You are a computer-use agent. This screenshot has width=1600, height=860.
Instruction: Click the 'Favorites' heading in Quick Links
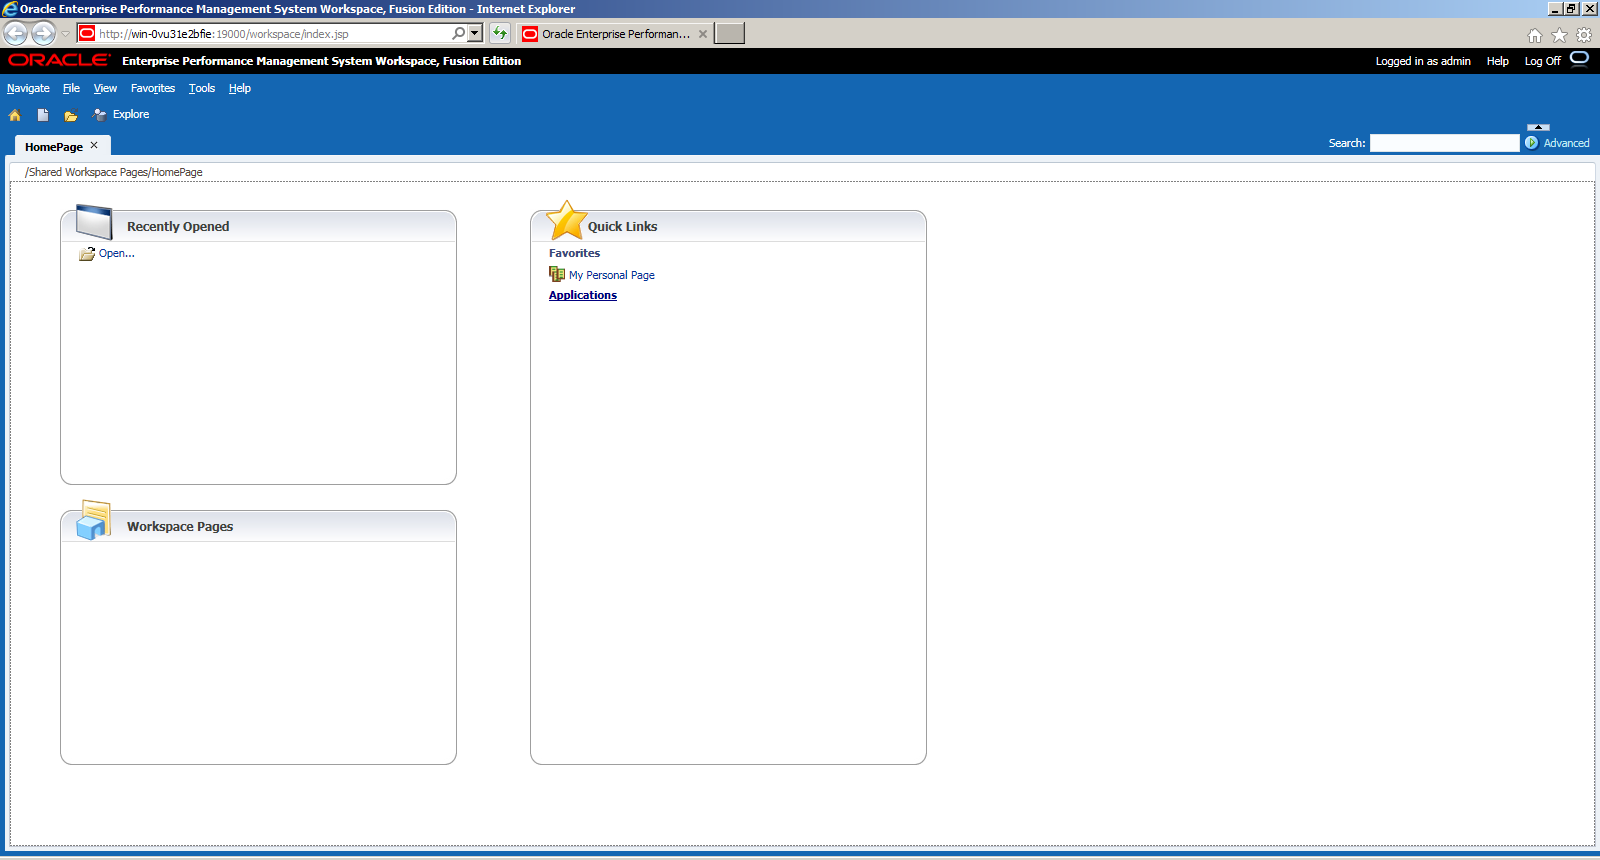574,253
